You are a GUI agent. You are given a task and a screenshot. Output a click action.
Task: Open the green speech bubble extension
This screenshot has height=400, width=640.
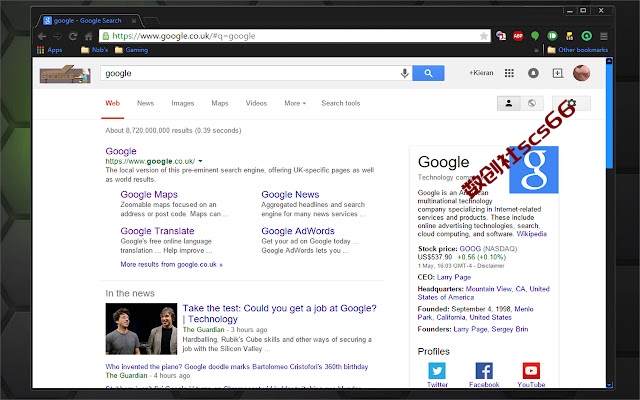click(535, 36)
